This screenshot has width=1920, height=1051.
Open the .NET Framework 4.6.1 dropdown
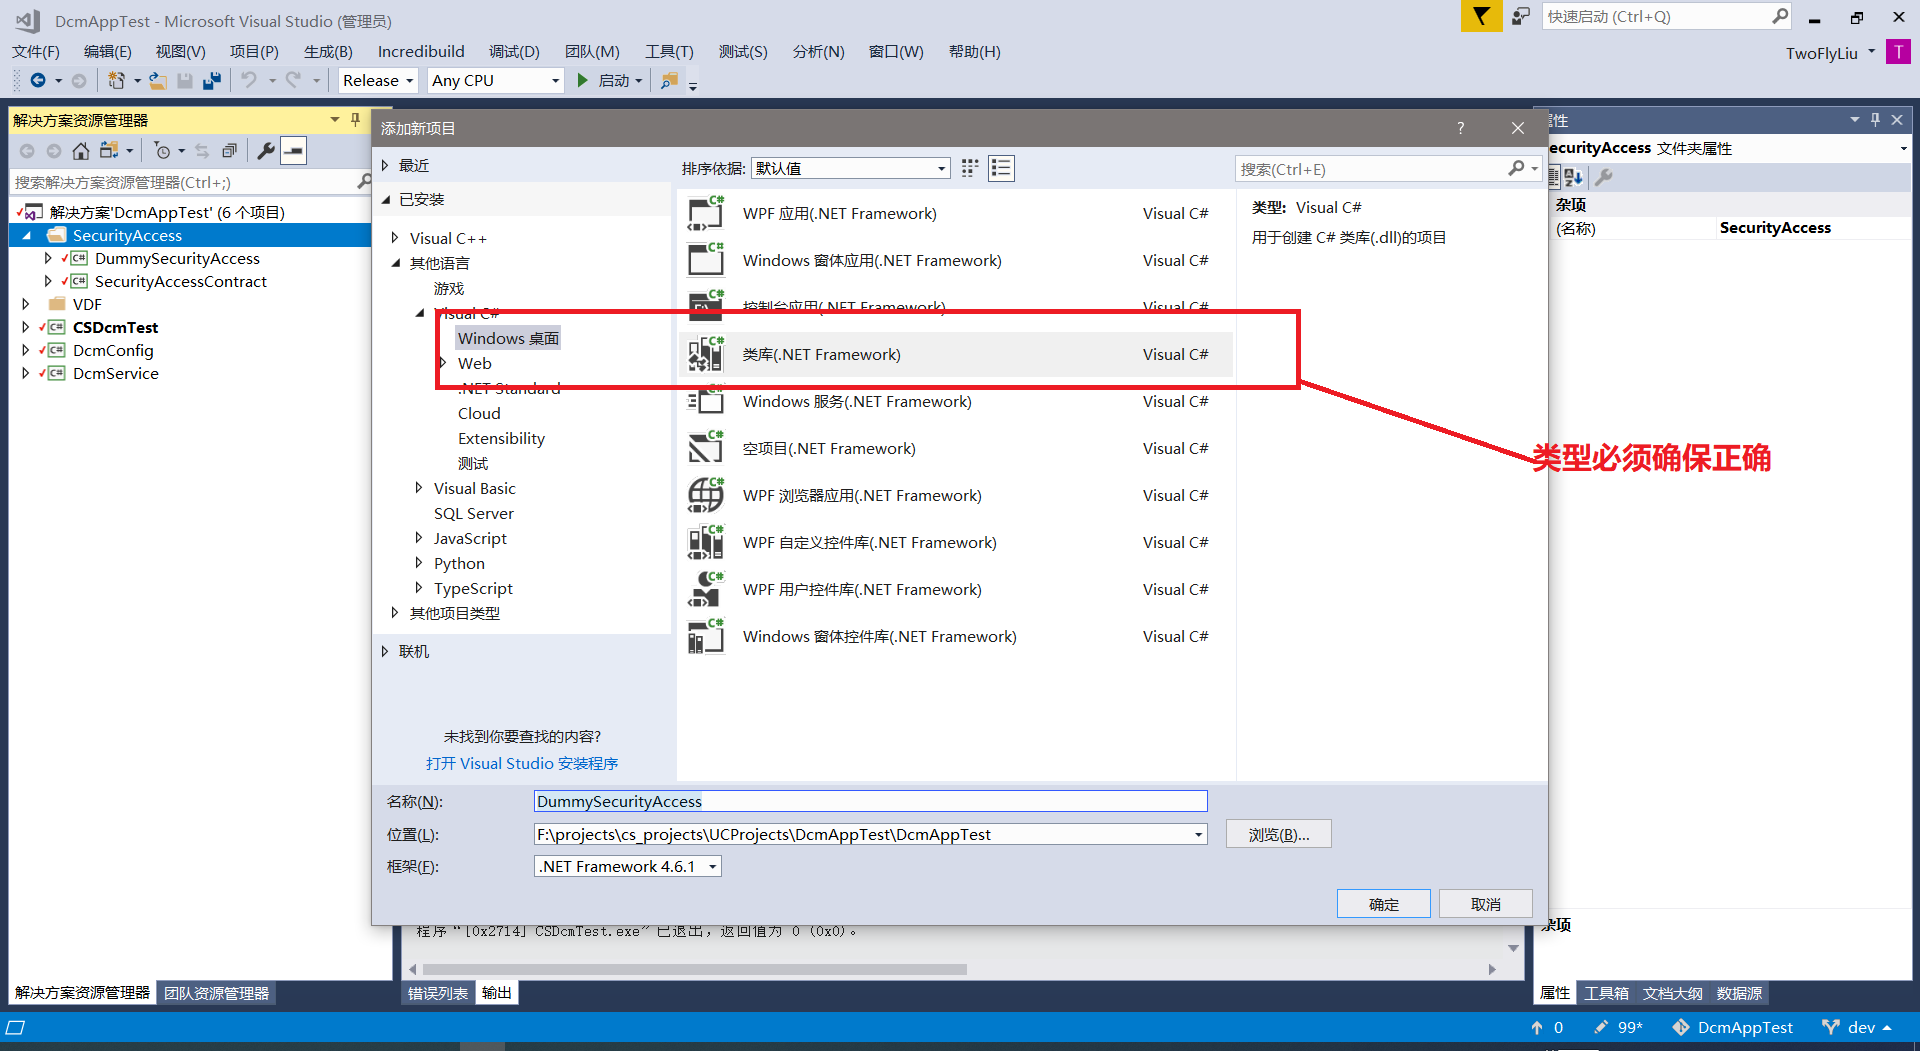[627, 866]
